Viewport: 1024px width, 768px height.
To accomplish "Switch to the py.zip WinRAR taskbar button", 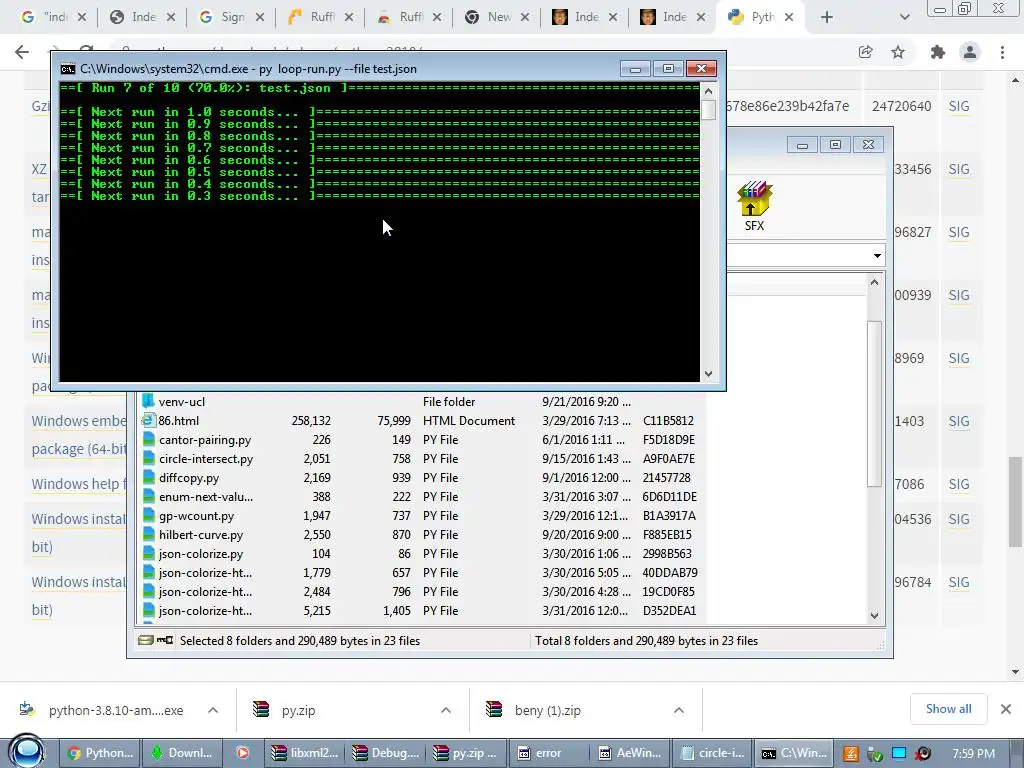I will pos(468,753).
